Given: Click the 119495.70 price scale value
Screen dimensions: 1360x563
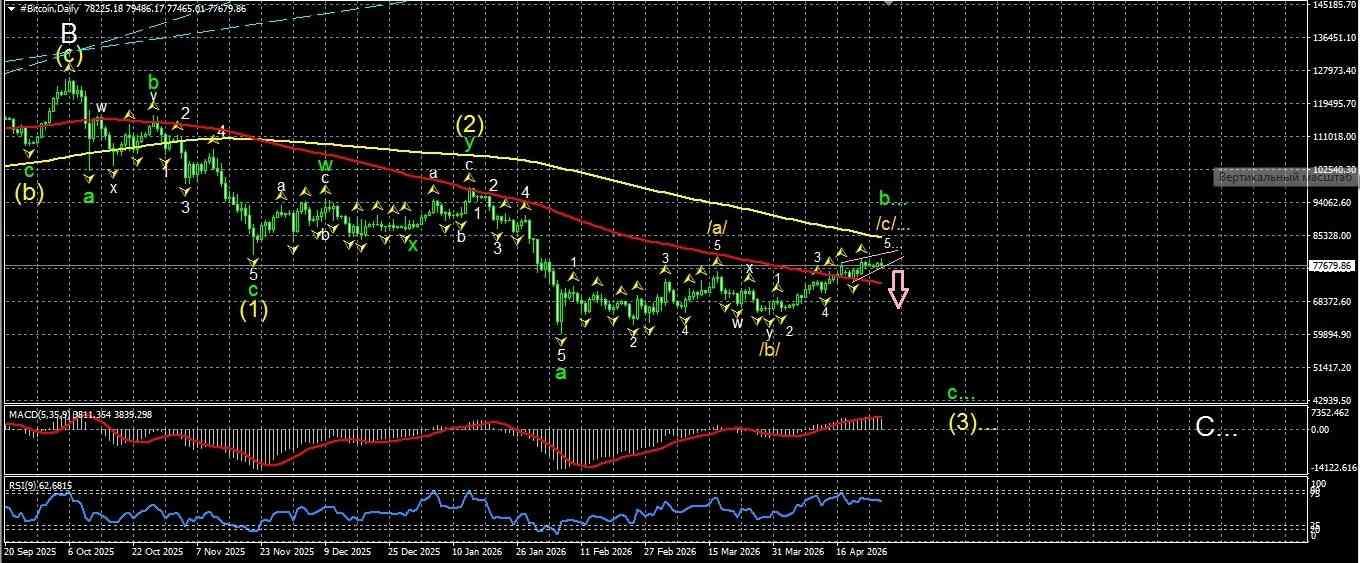Looking at the screenshot, I should click(1333, 104).
